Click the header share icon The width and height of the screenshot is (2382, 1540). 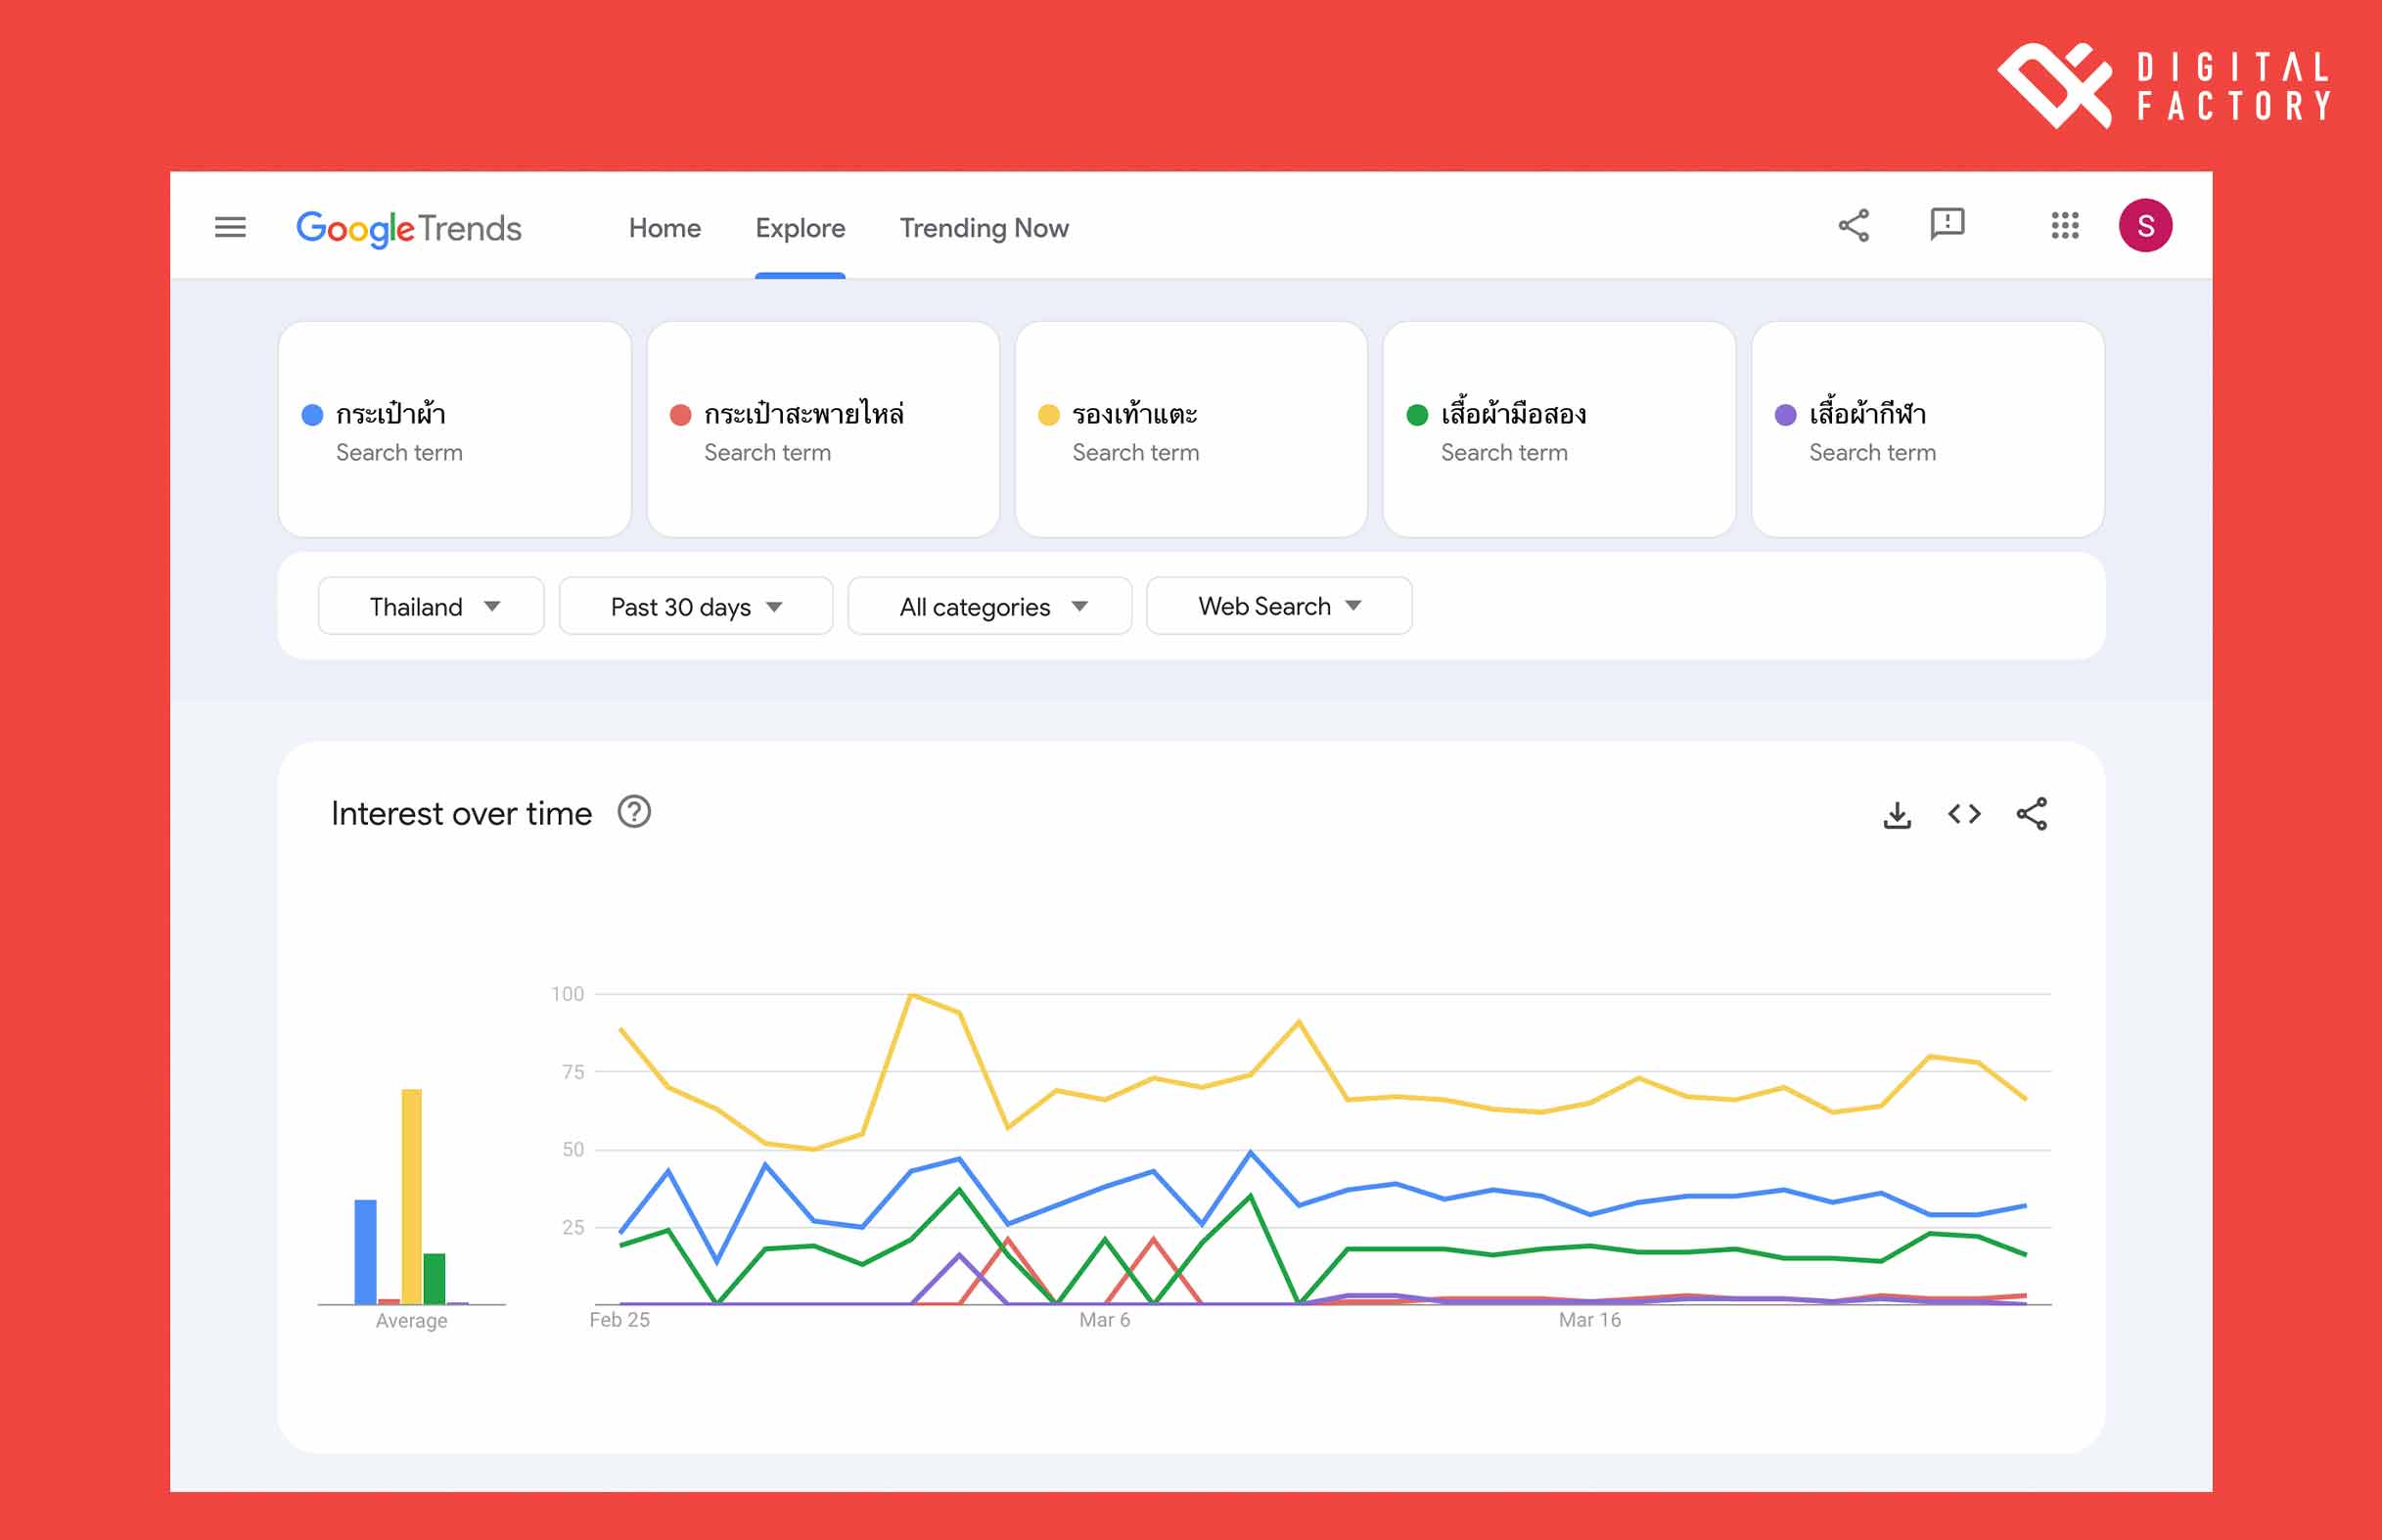click(1853, 226)
